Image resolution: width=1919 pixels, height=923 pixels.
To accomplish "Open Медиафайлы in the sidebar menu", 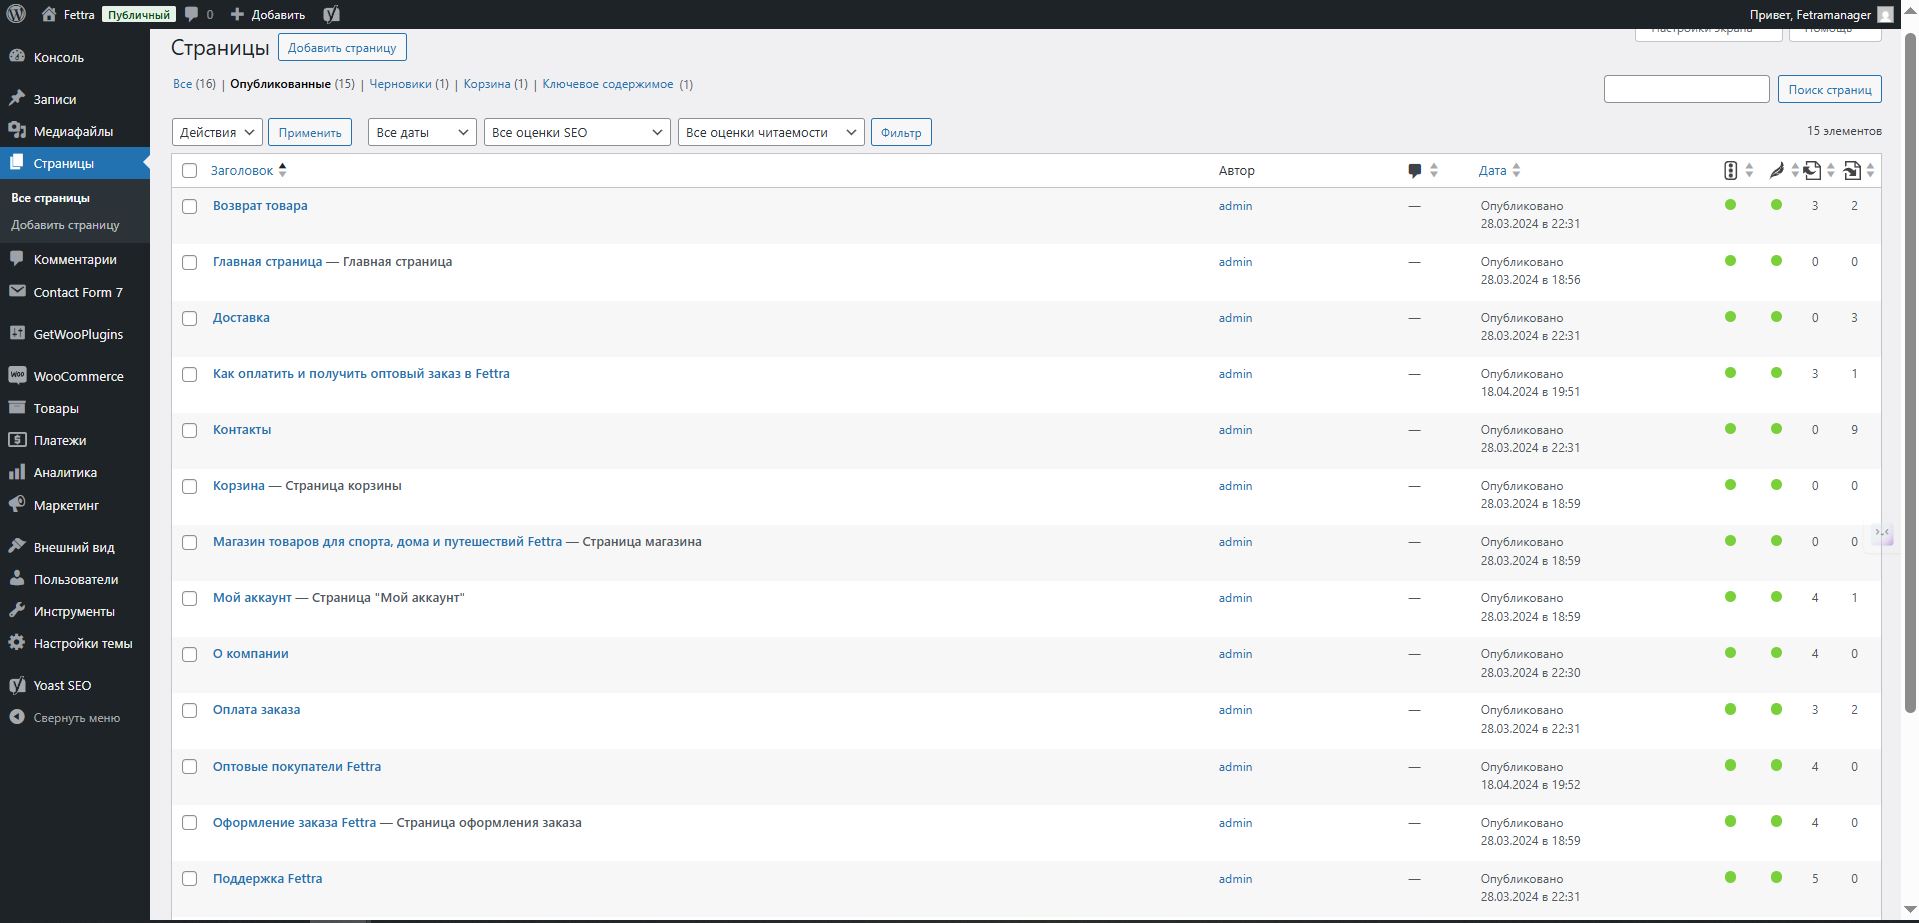I will [73, 131].
